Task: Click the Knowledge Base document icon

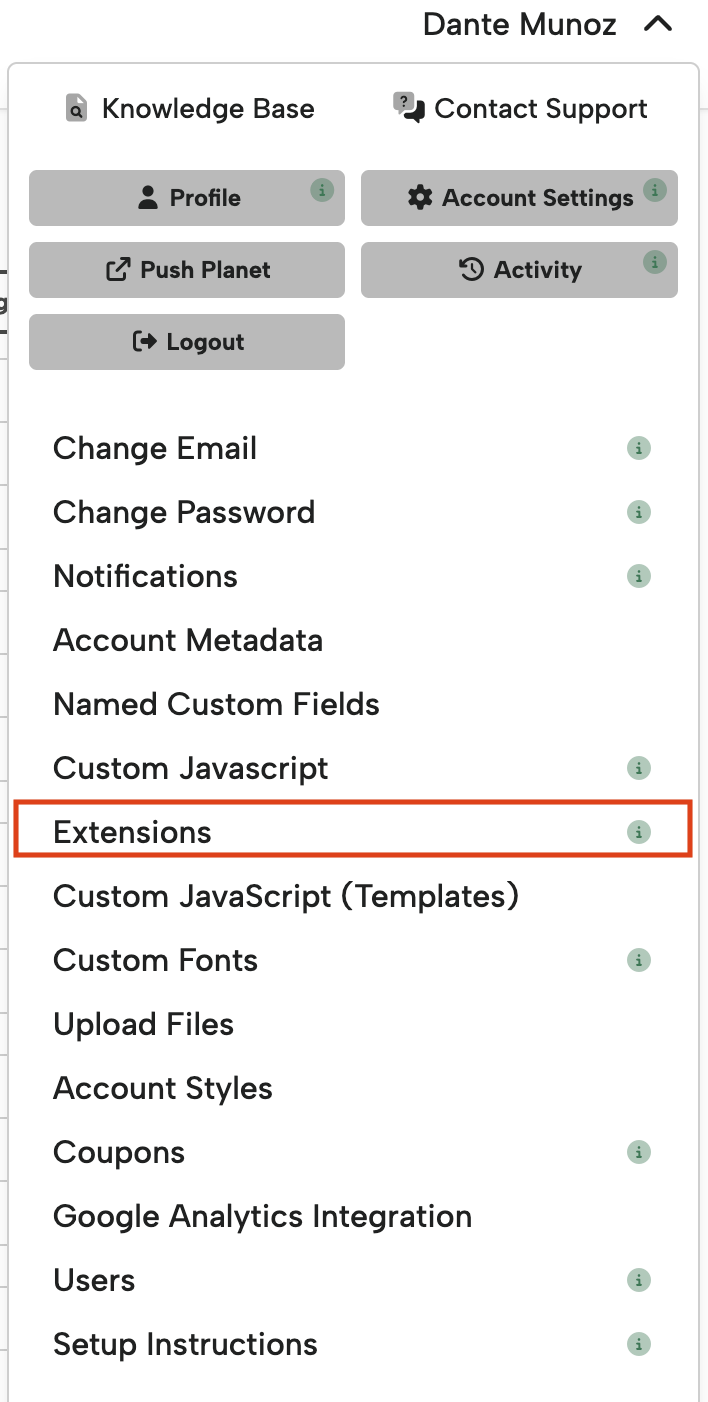Action: pyautogui.click(x=77, y=107)
